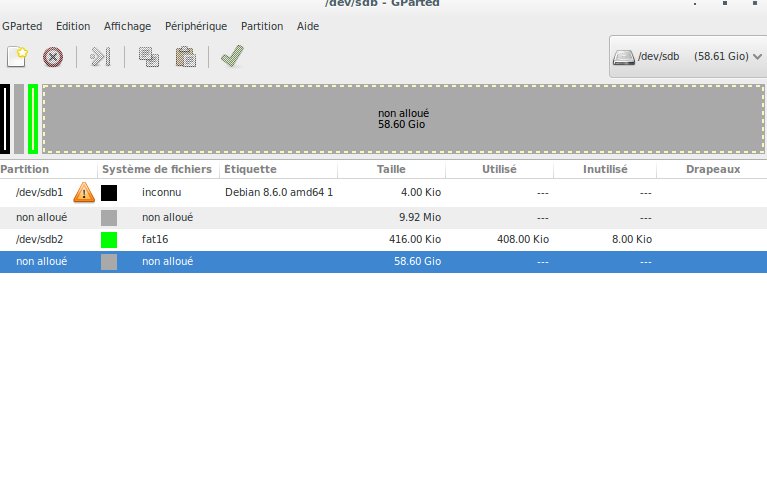Image resolution: width=767 pixels, height=500 pixels.
Task: Click the Etiquette column header
Action: coord(278,169)
